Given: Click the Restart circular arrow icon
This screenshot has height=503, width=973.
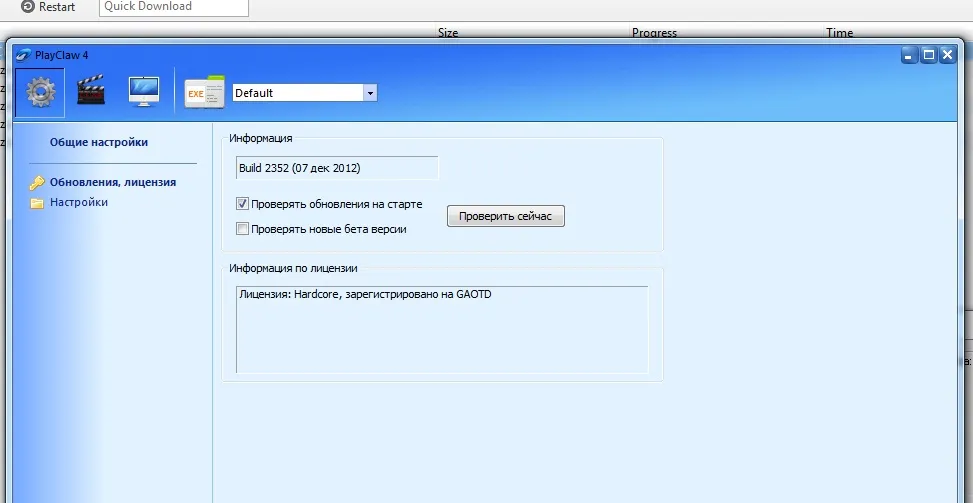Looking at the screenshot, I should pos(27,7).
